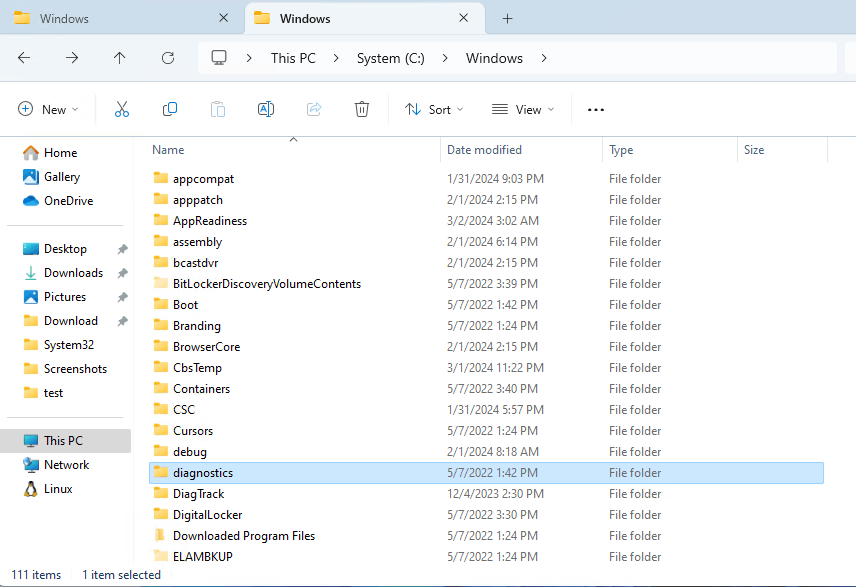
Task: Close the first Windows tab
Action: 223,18
